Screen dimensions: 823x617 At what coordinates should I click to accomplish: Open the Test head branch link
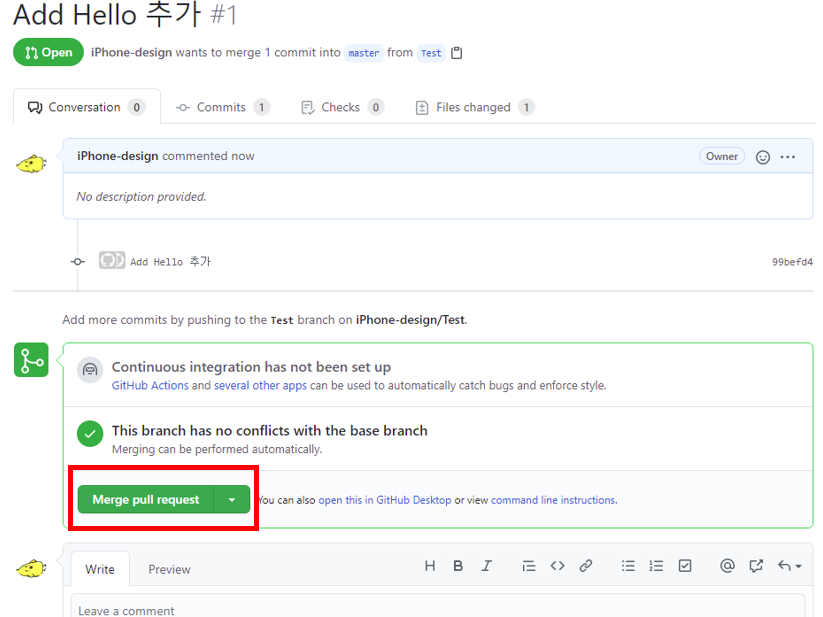tap(431, 53)
